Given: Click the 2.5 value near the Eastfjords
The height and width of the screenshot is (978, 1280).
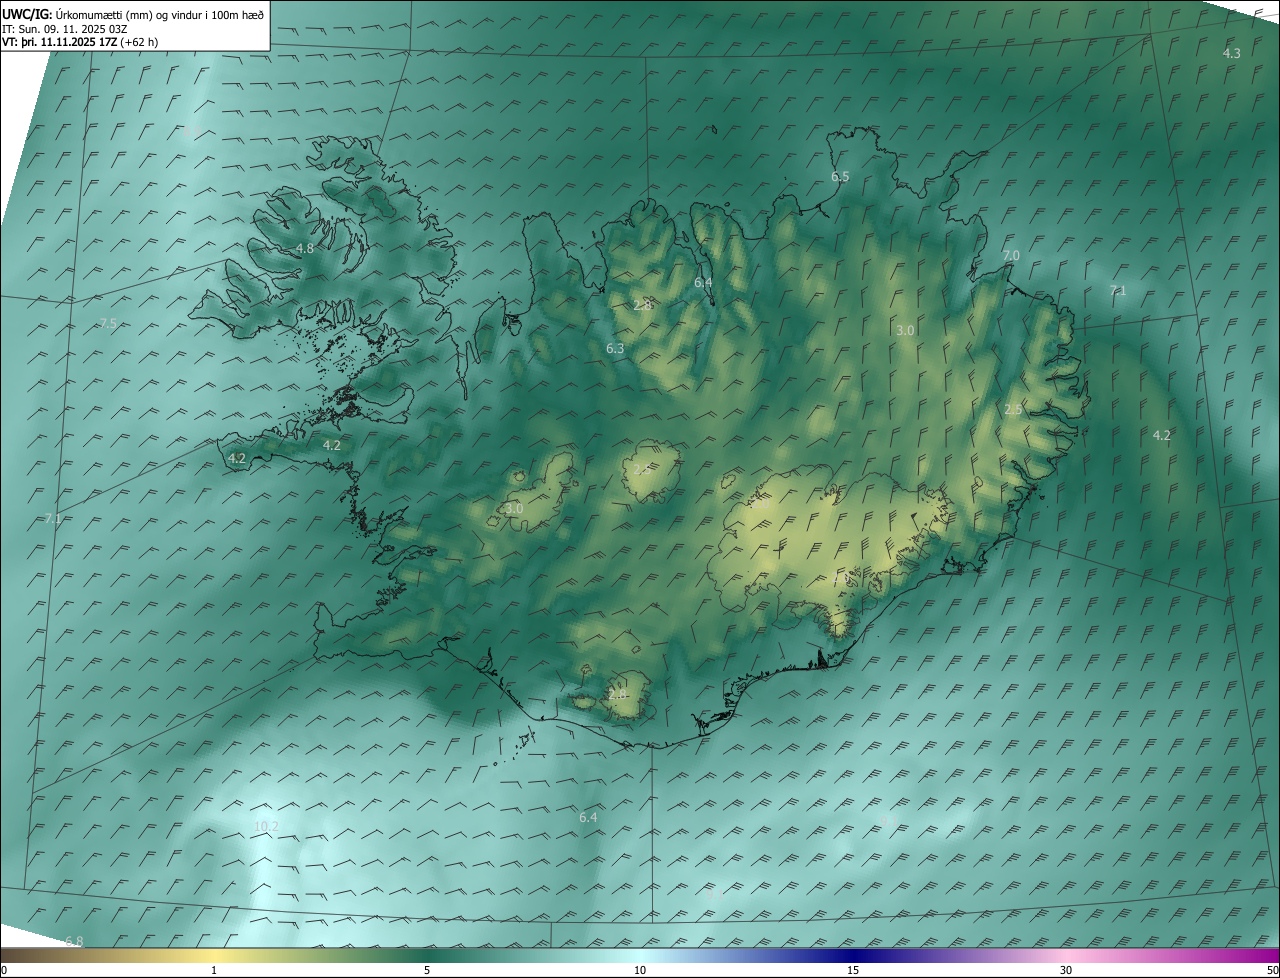Looking at the screenshot, I should click(1013, 409).
